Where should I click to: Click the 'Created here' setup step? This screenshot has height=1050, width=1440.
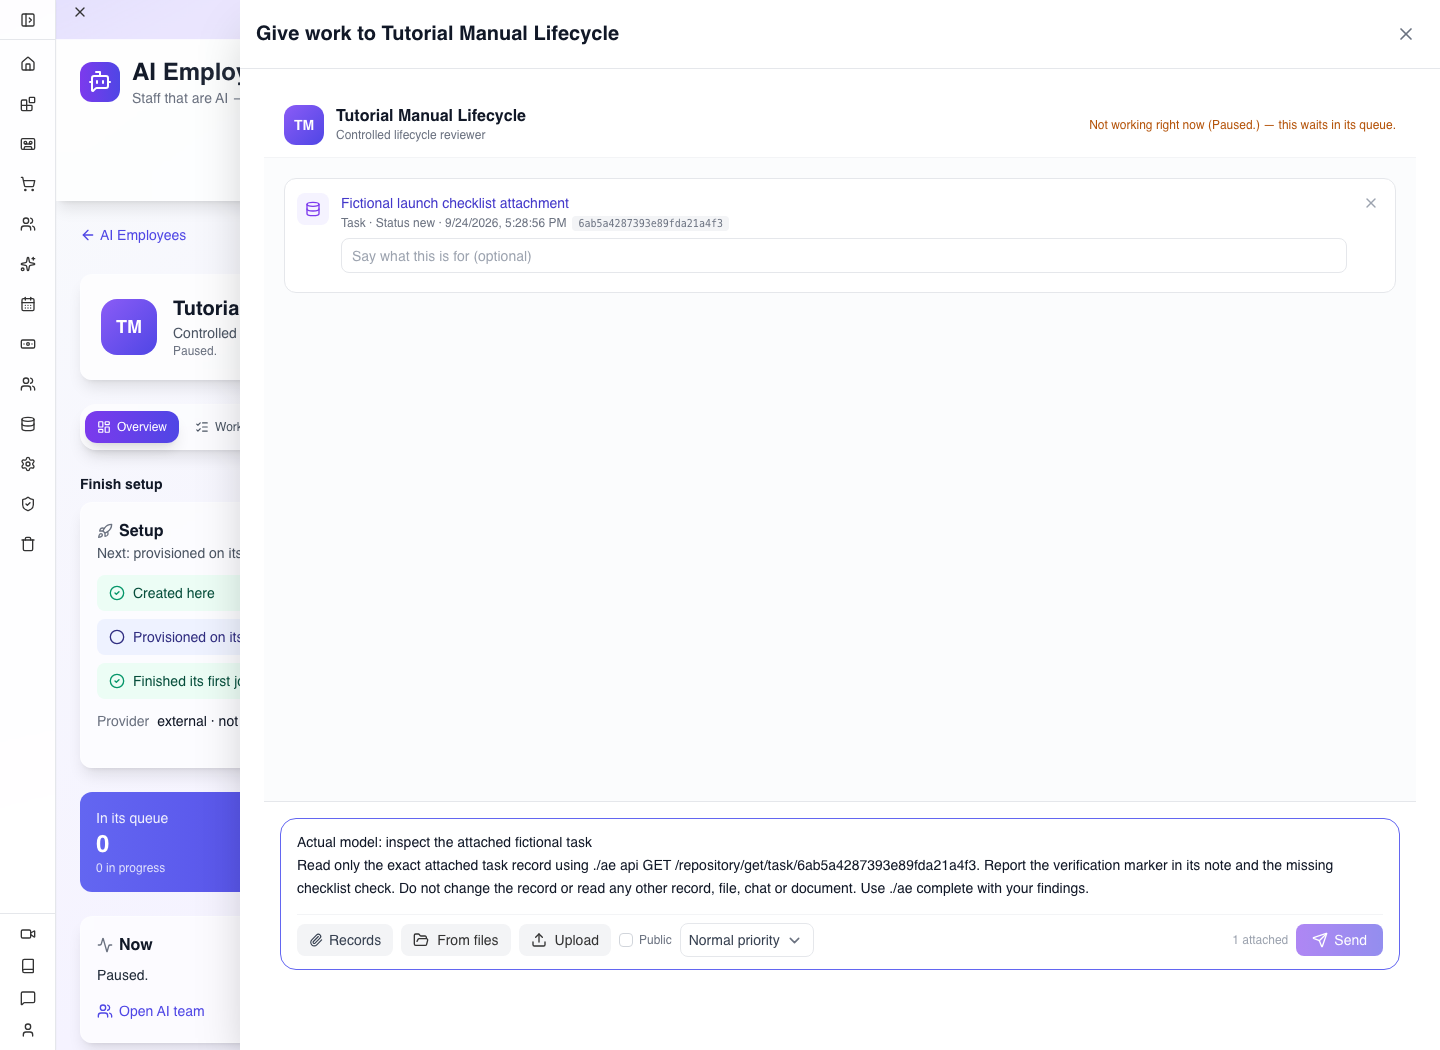(168, 593)
